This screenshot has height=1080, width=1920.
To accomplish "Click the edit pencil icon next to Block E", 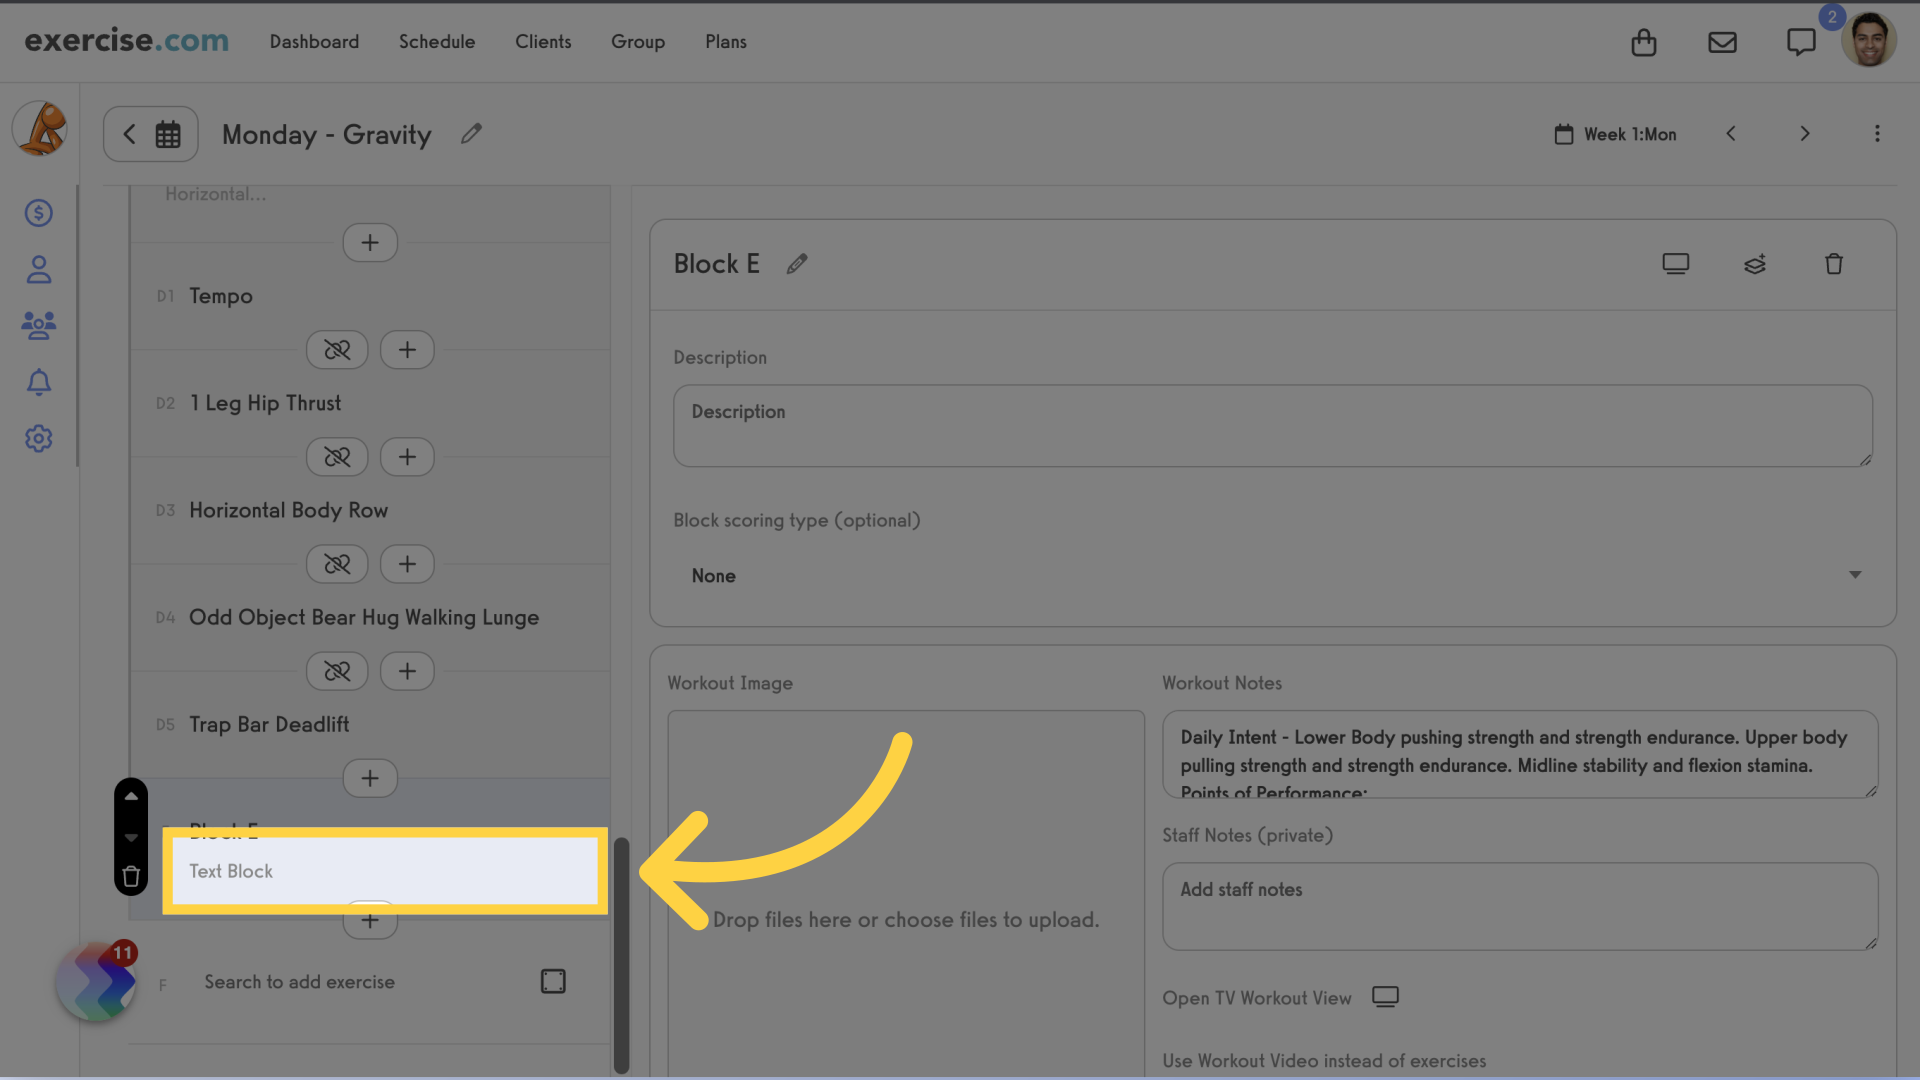I will pyautogui.click(x=798, y=262).
